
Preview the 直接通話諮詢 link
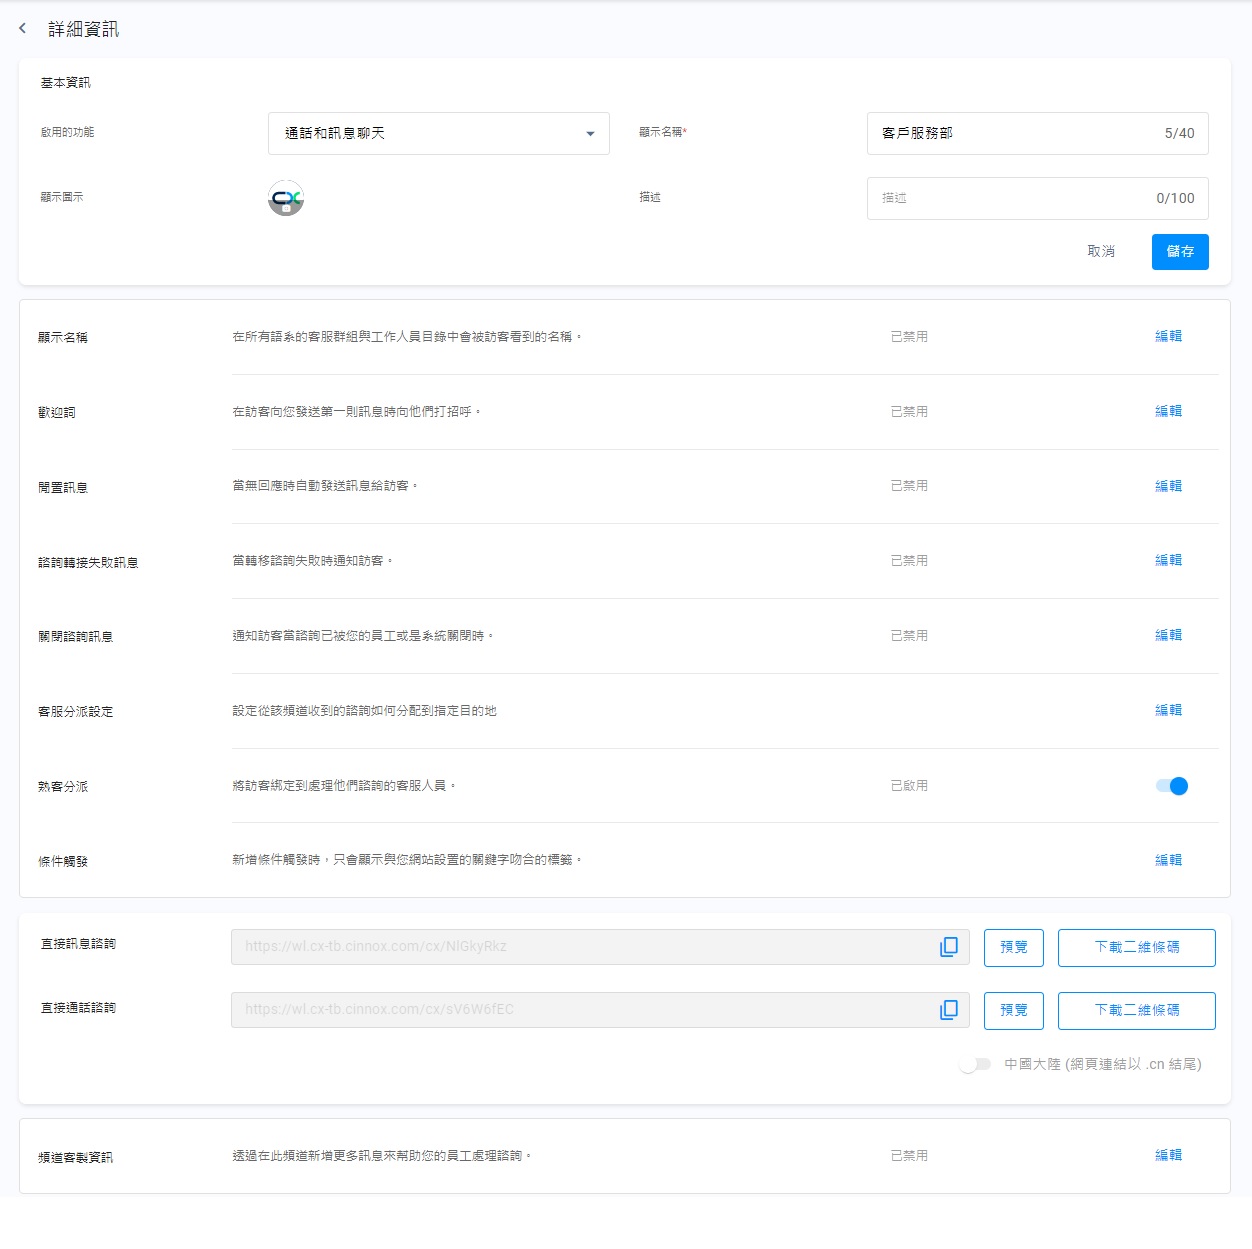(1014, 1011)
